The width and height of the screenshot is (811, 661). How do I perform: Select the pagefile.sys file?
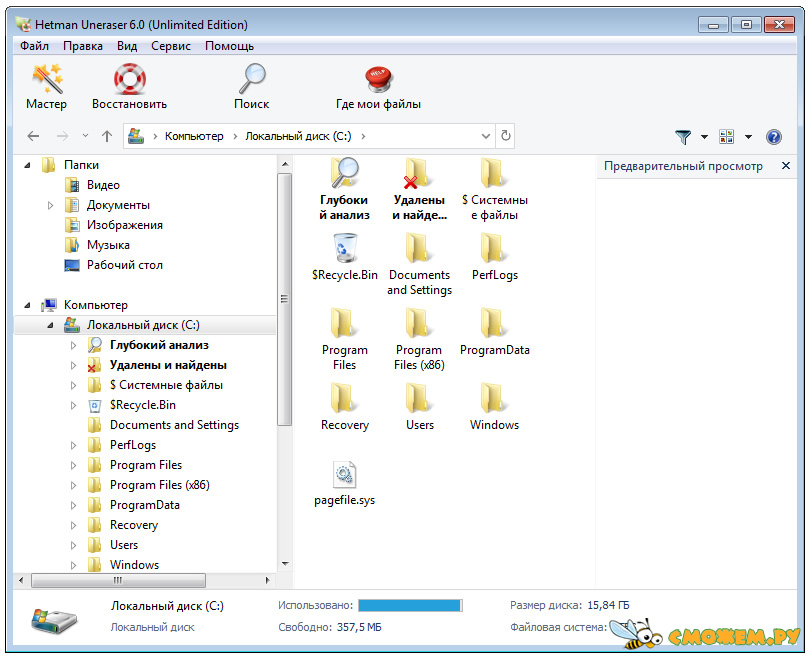pos(344,484)
